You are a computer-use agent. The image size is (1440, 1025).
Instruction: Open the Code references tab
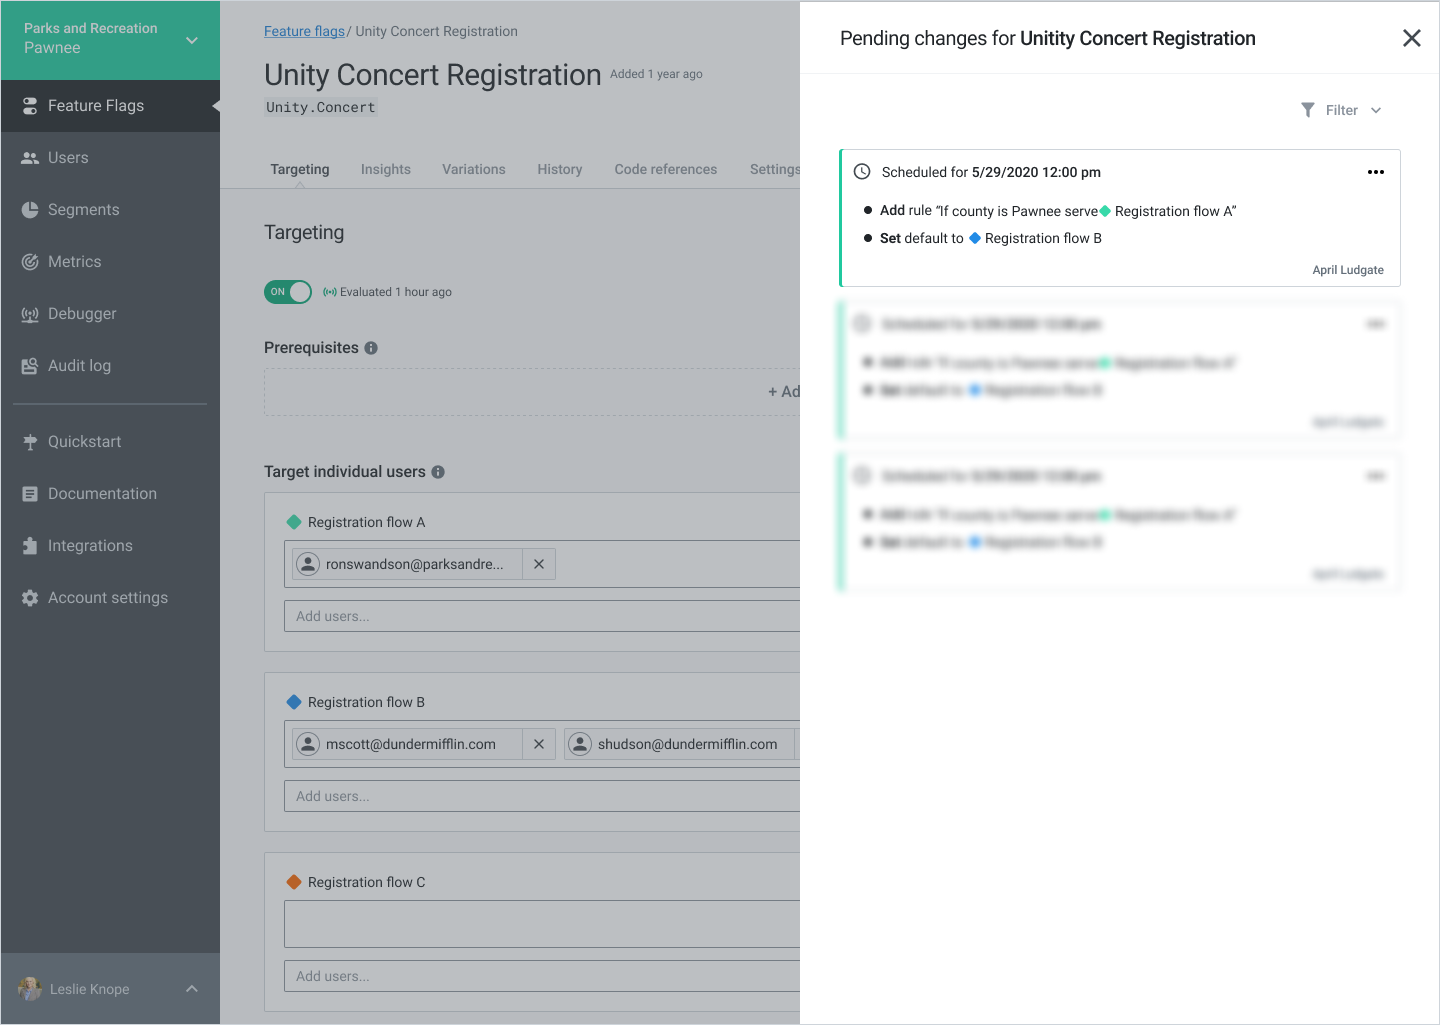pos(666,170)
